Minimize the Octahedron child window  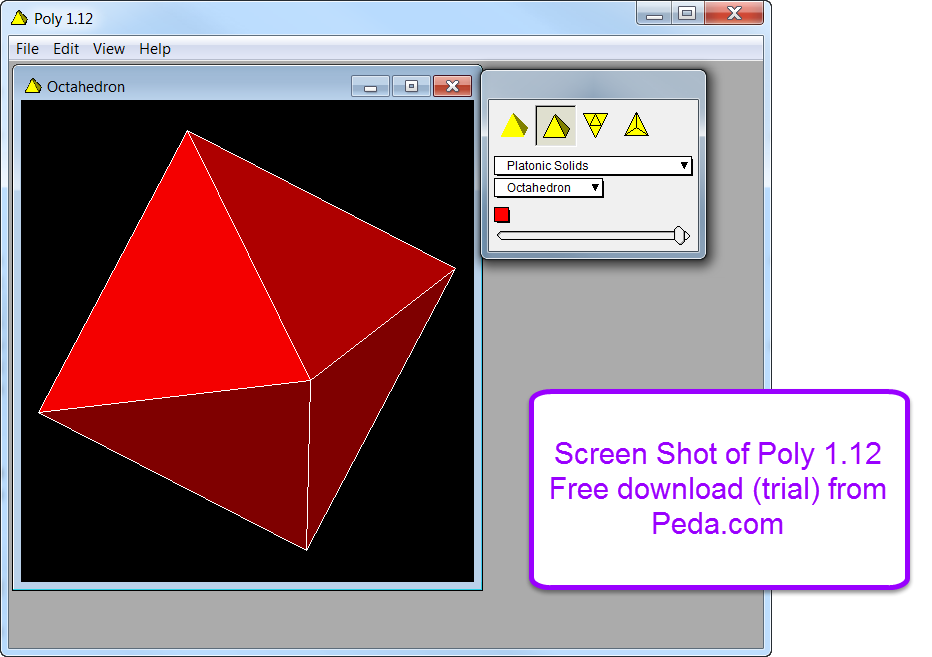370,86
